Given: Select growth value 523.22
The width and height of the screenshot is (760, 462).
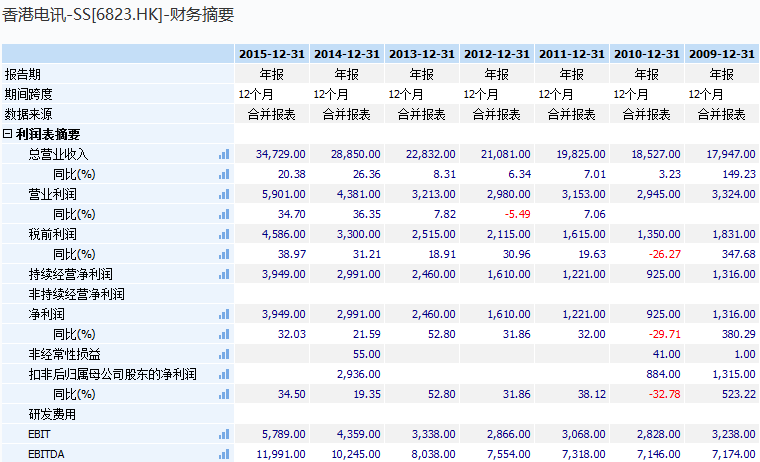Looking at the screenshot, I should [739, 394].
